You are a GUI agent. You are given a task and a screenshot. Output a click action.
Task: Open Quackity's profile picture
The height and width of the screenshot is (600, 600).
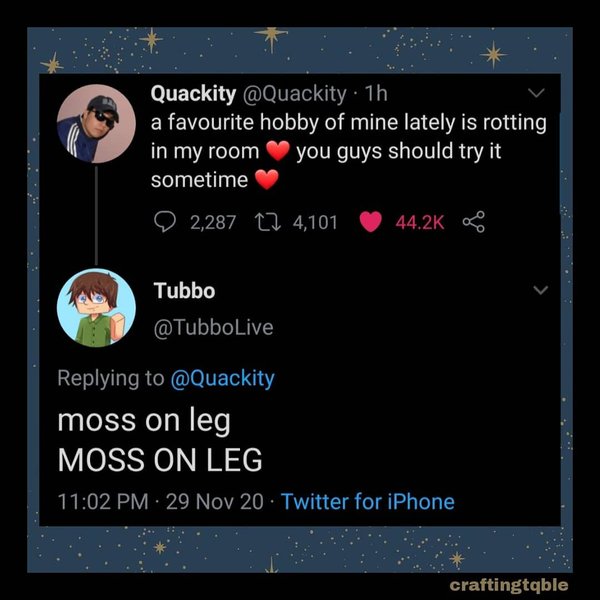96,124
